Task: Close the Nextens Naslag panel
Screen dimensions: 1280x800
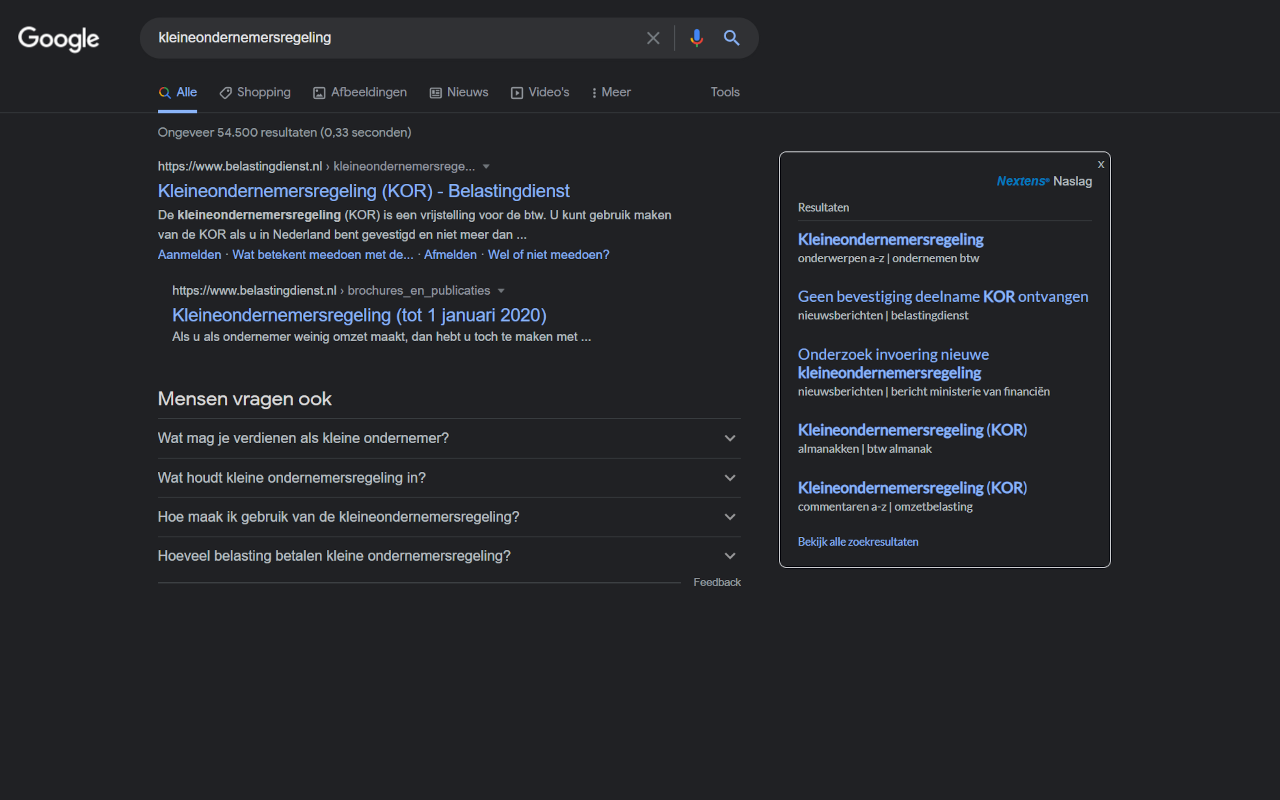Action: pos(1101,164)
